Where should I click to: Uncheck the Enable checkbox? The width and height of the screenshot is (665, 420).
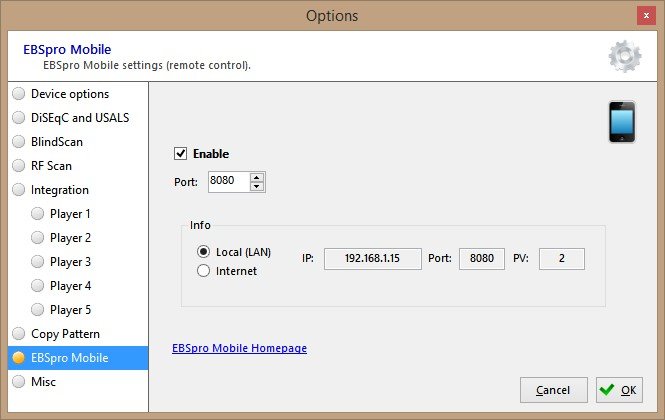coord(181,154)
